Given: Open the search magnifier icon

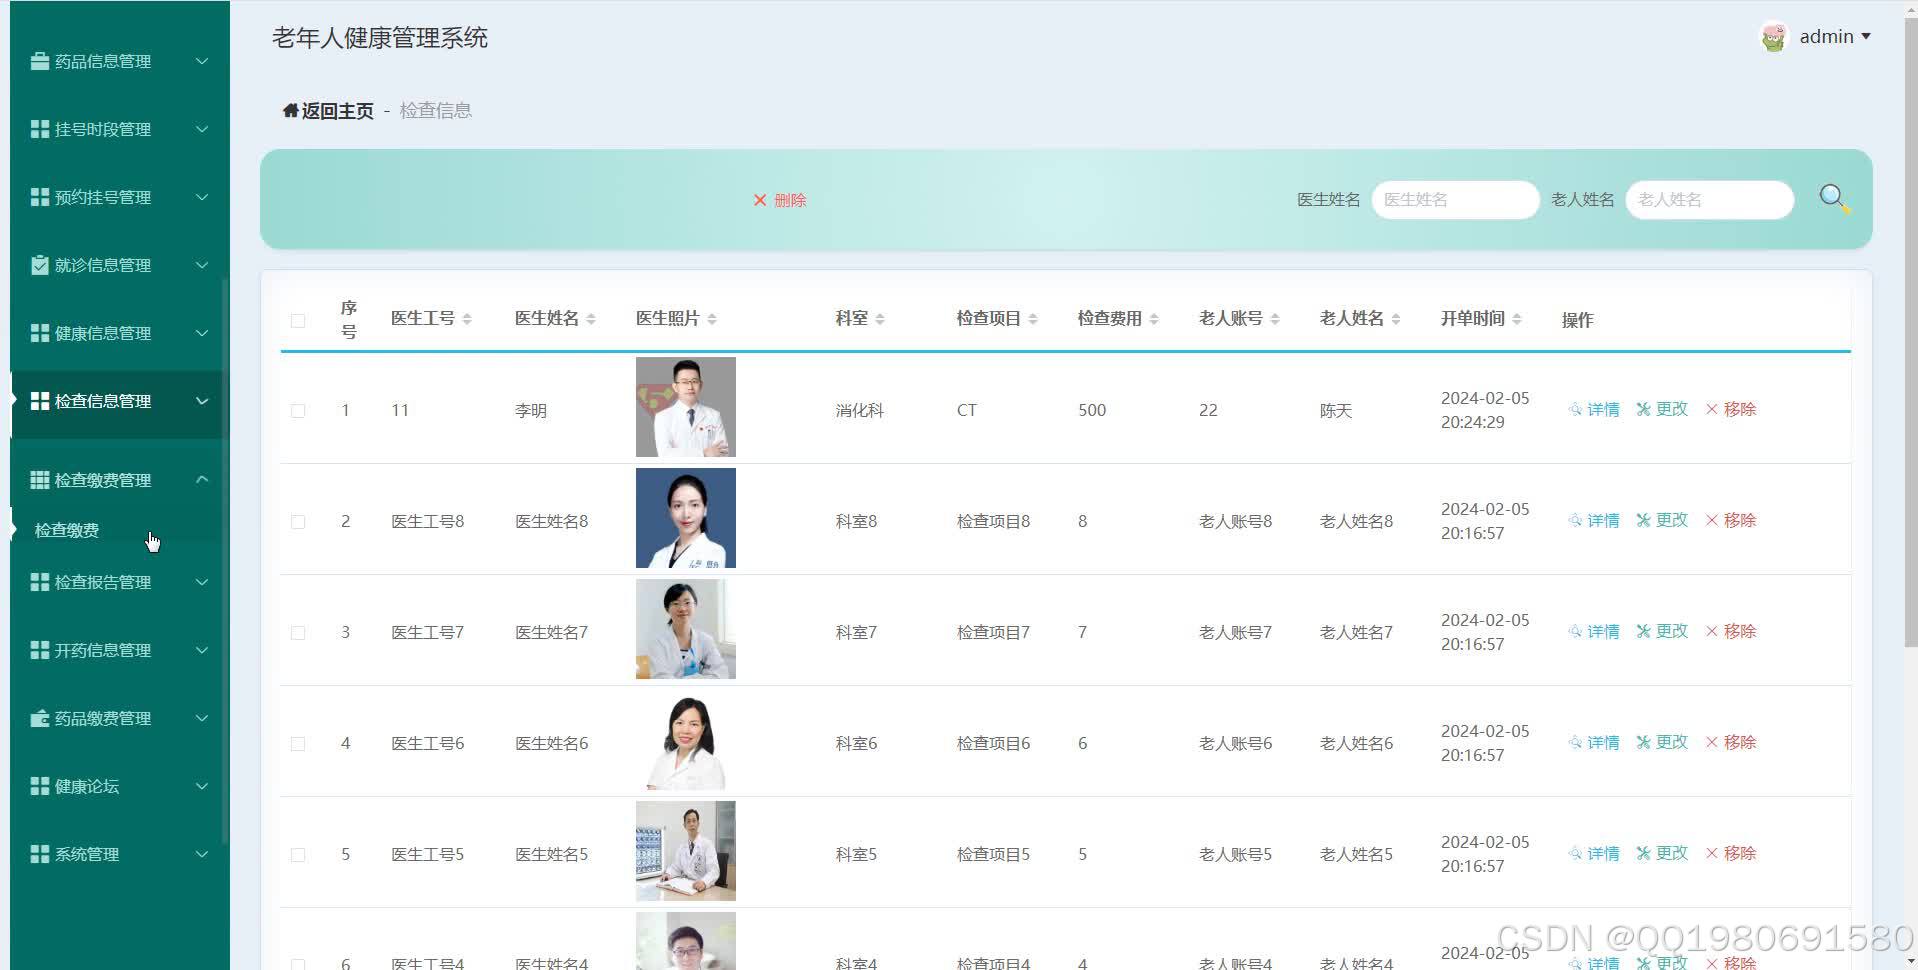Looking at the screenshot, I should click(x=1832, y=197).
